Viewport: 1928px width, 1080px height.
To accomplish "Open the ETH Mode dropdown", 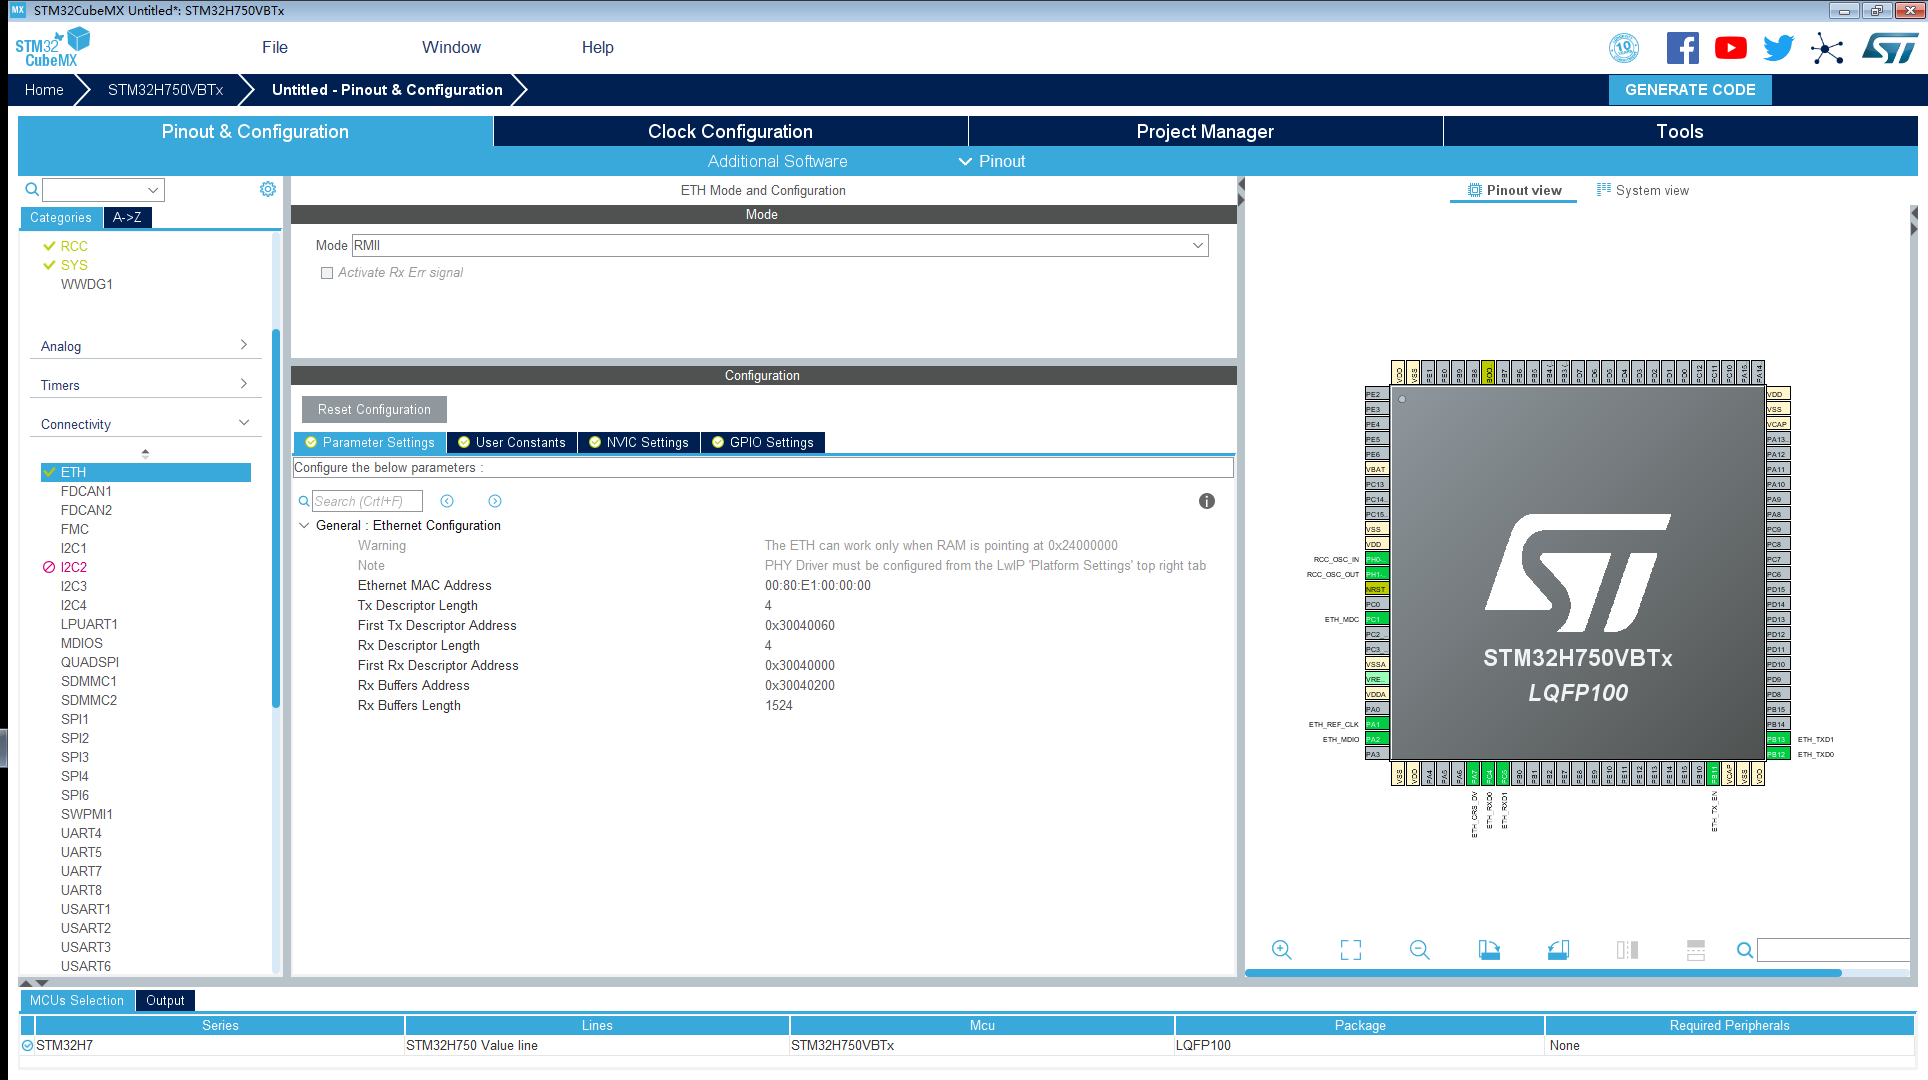I will click(x=1197, y=245).
